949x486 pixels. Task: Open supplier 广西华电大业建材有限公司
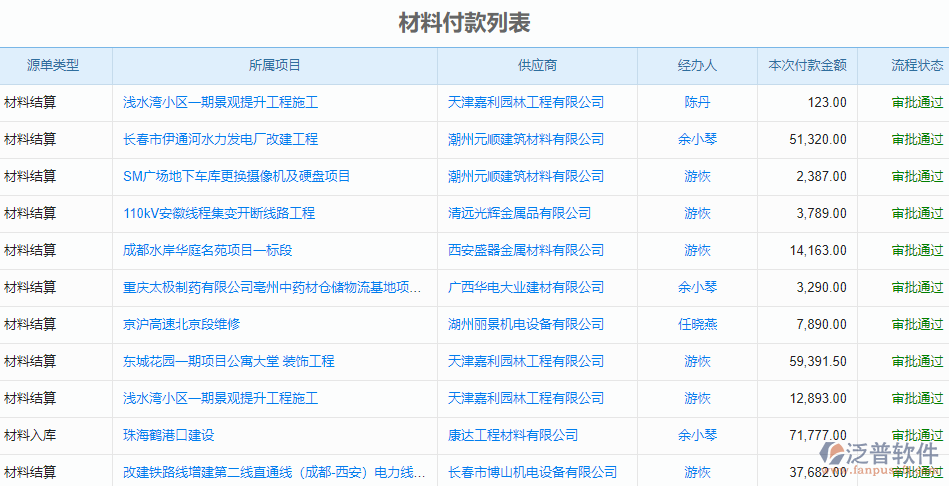(526, 287)
